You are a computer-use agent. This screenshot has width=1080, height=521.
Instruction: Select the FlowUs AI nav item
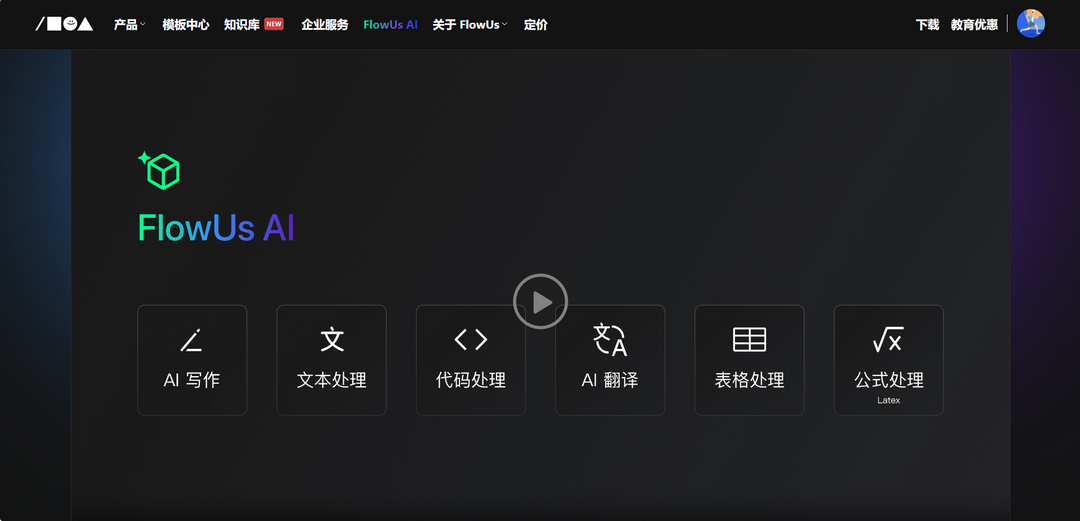click(x=391, y=25)
